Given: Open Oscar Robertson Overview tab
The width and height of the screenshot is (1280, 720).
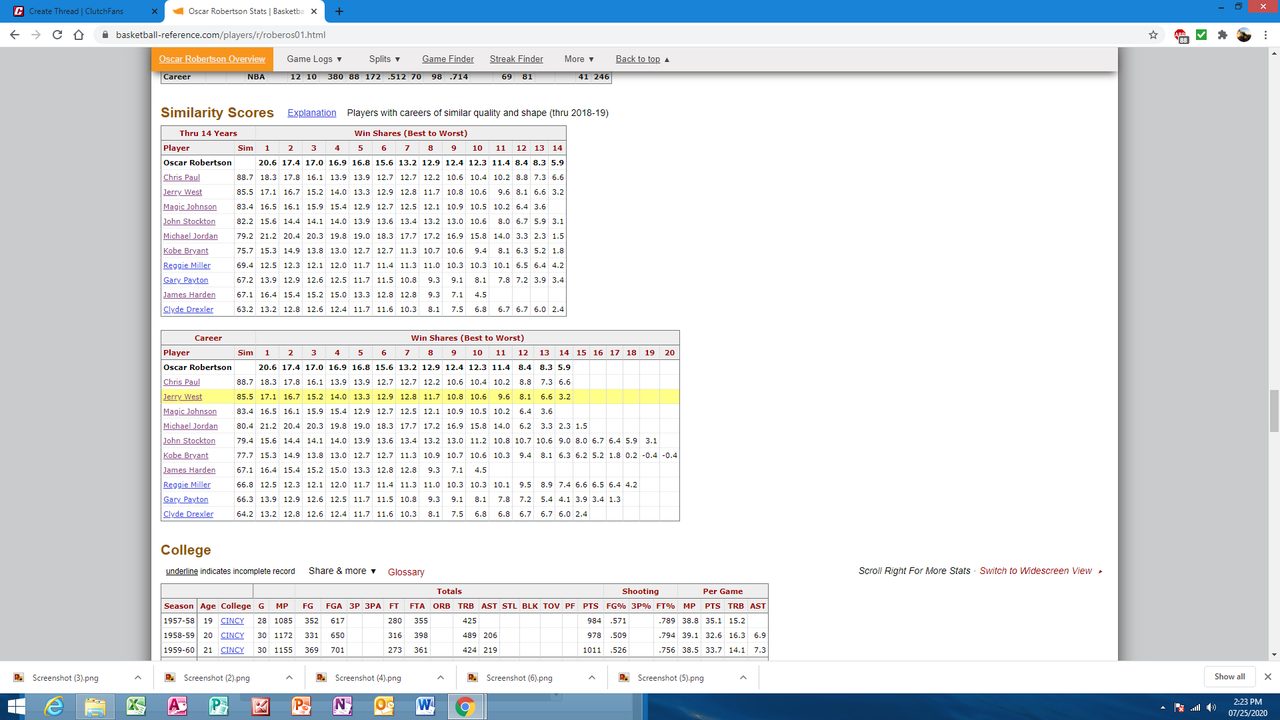Looking at the screenshot, I should click(x=212, y=59).
